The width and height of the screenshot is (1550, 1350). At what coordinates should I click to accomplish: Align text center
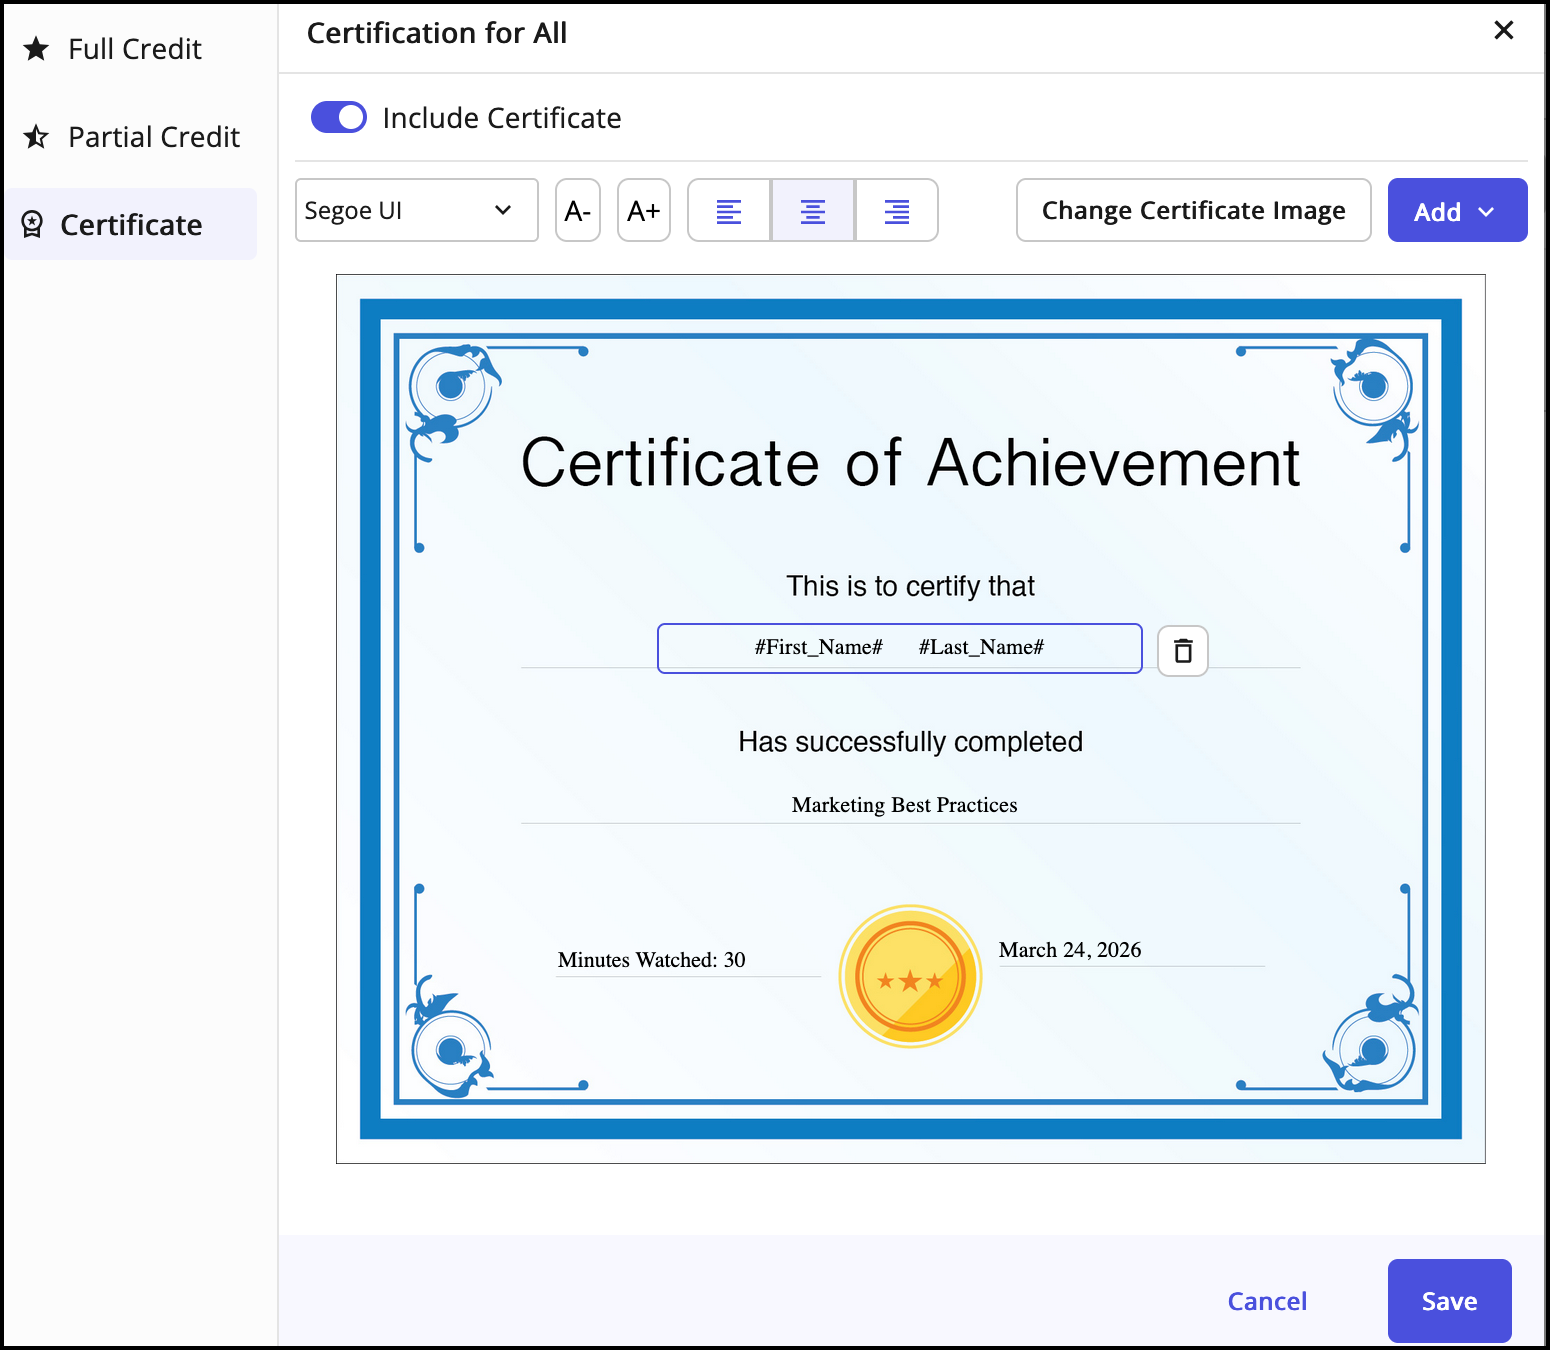(x=813, y=210)
